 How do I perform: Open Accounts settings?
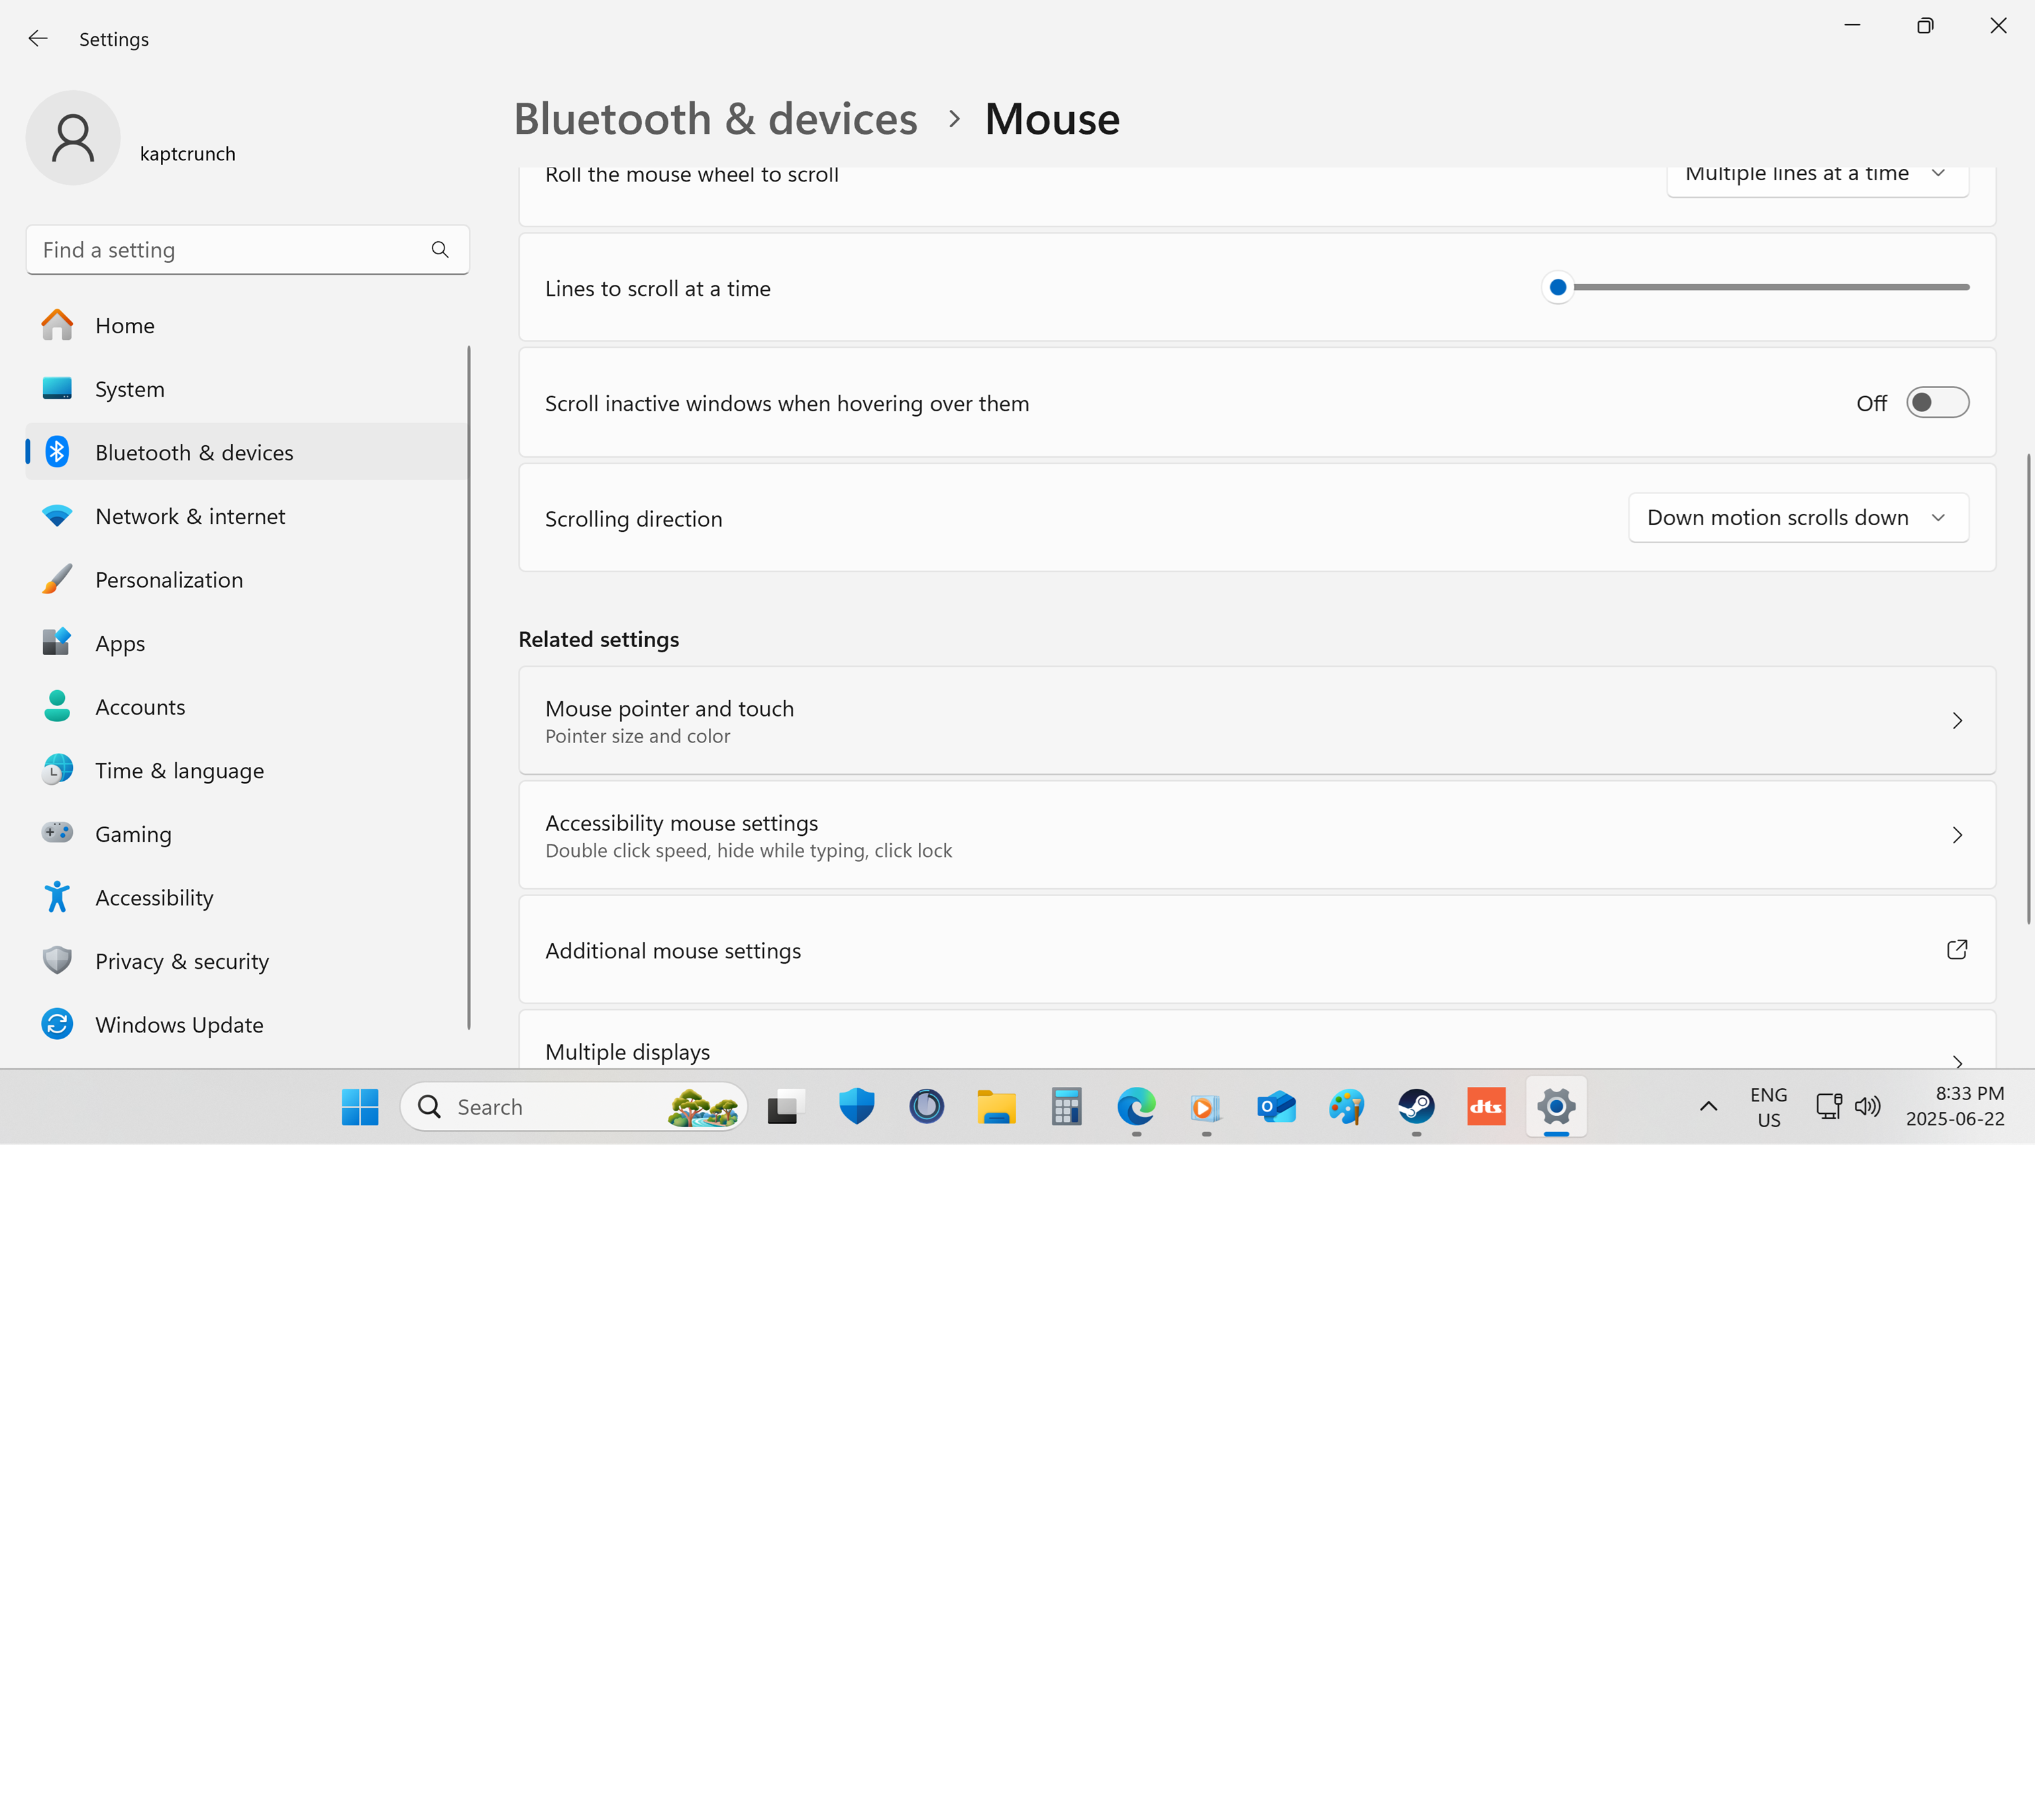point(246,707)
